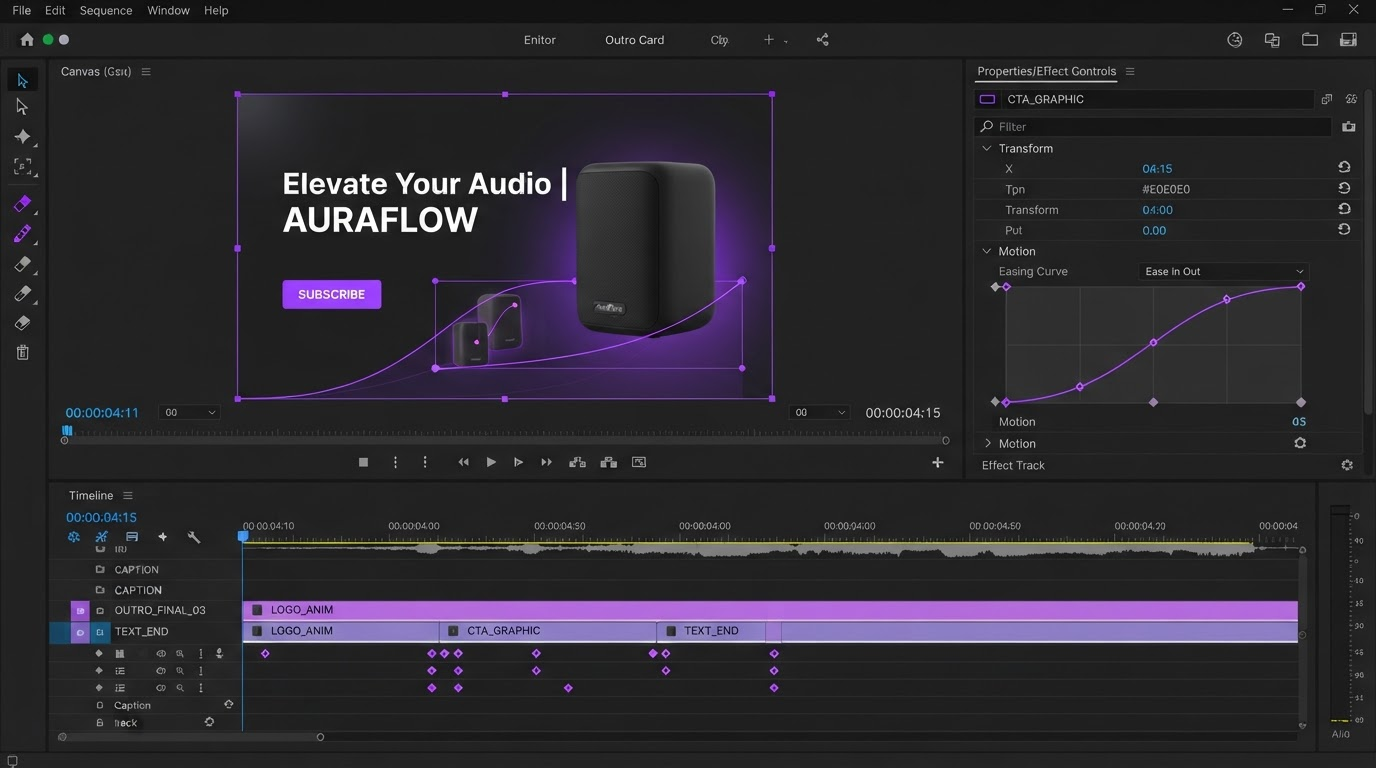Open the Edit menu
Viewport: 1376px width, 768px height.
[55, 10]
